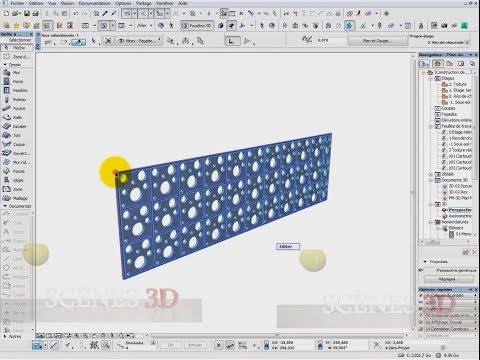480x360 pixels.
Task: Select the Mur wall tool
Action: (17, 72)
